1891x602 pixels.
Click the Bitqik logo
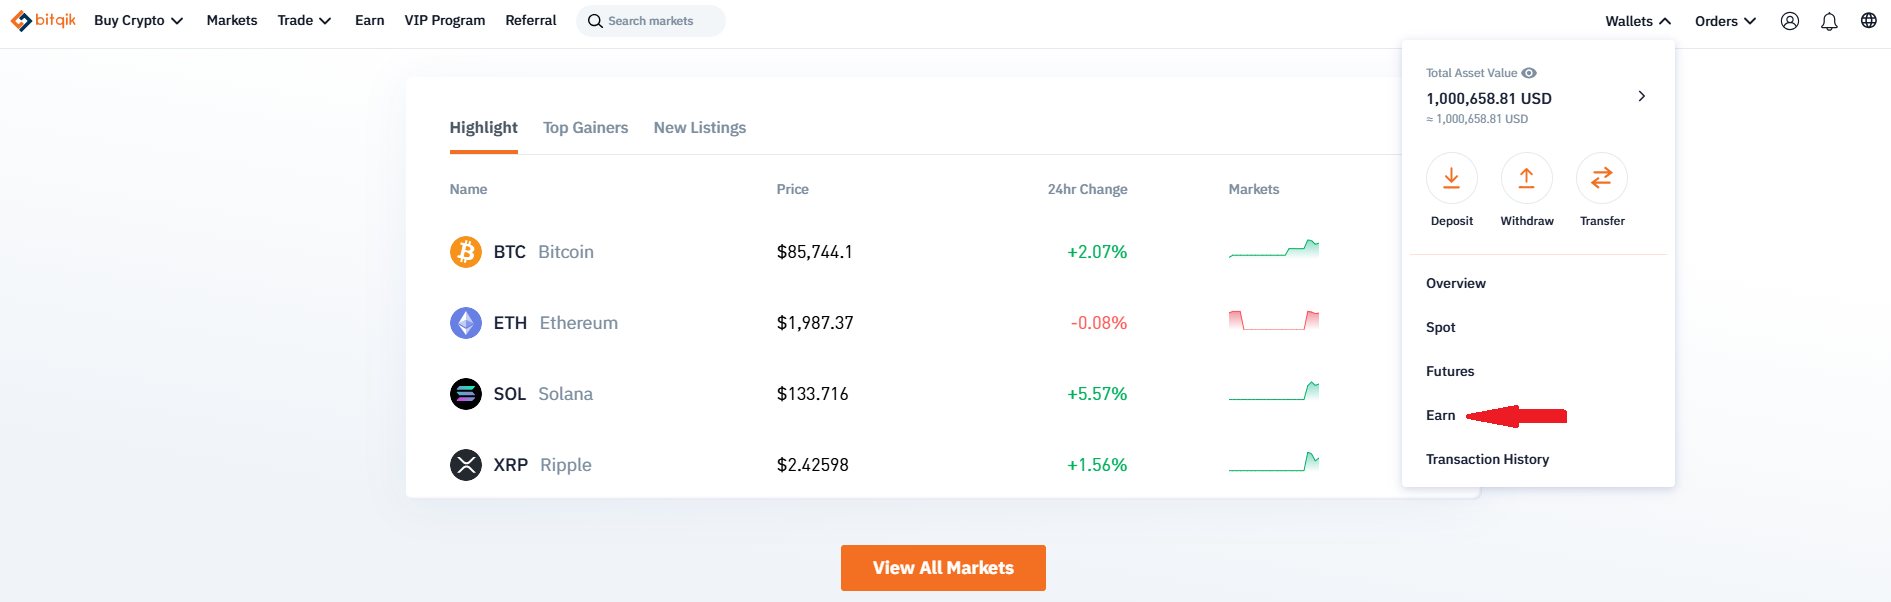point(43,20)
